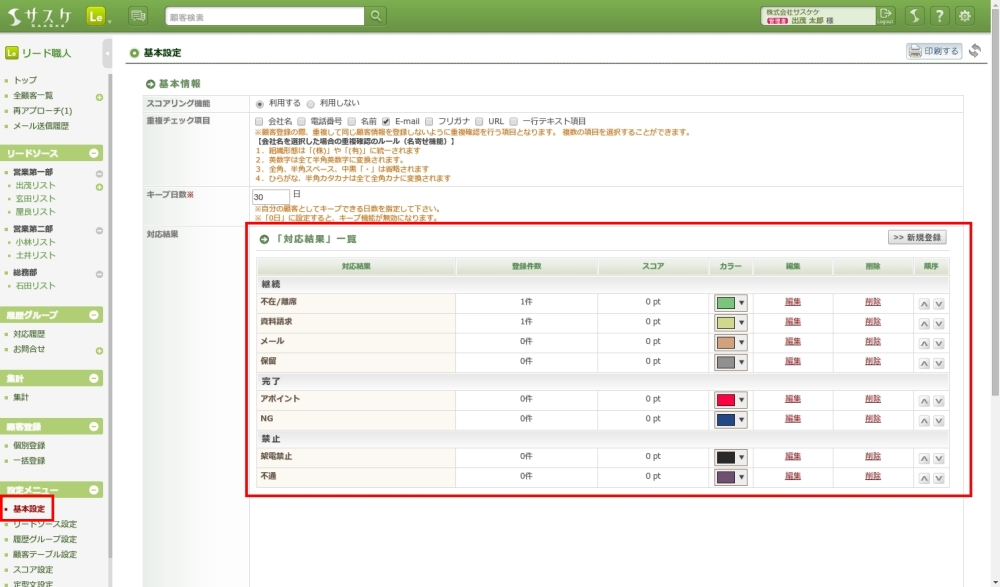Click the search magnifier icon
The image size is (1000, 587).
click(376, 16)
